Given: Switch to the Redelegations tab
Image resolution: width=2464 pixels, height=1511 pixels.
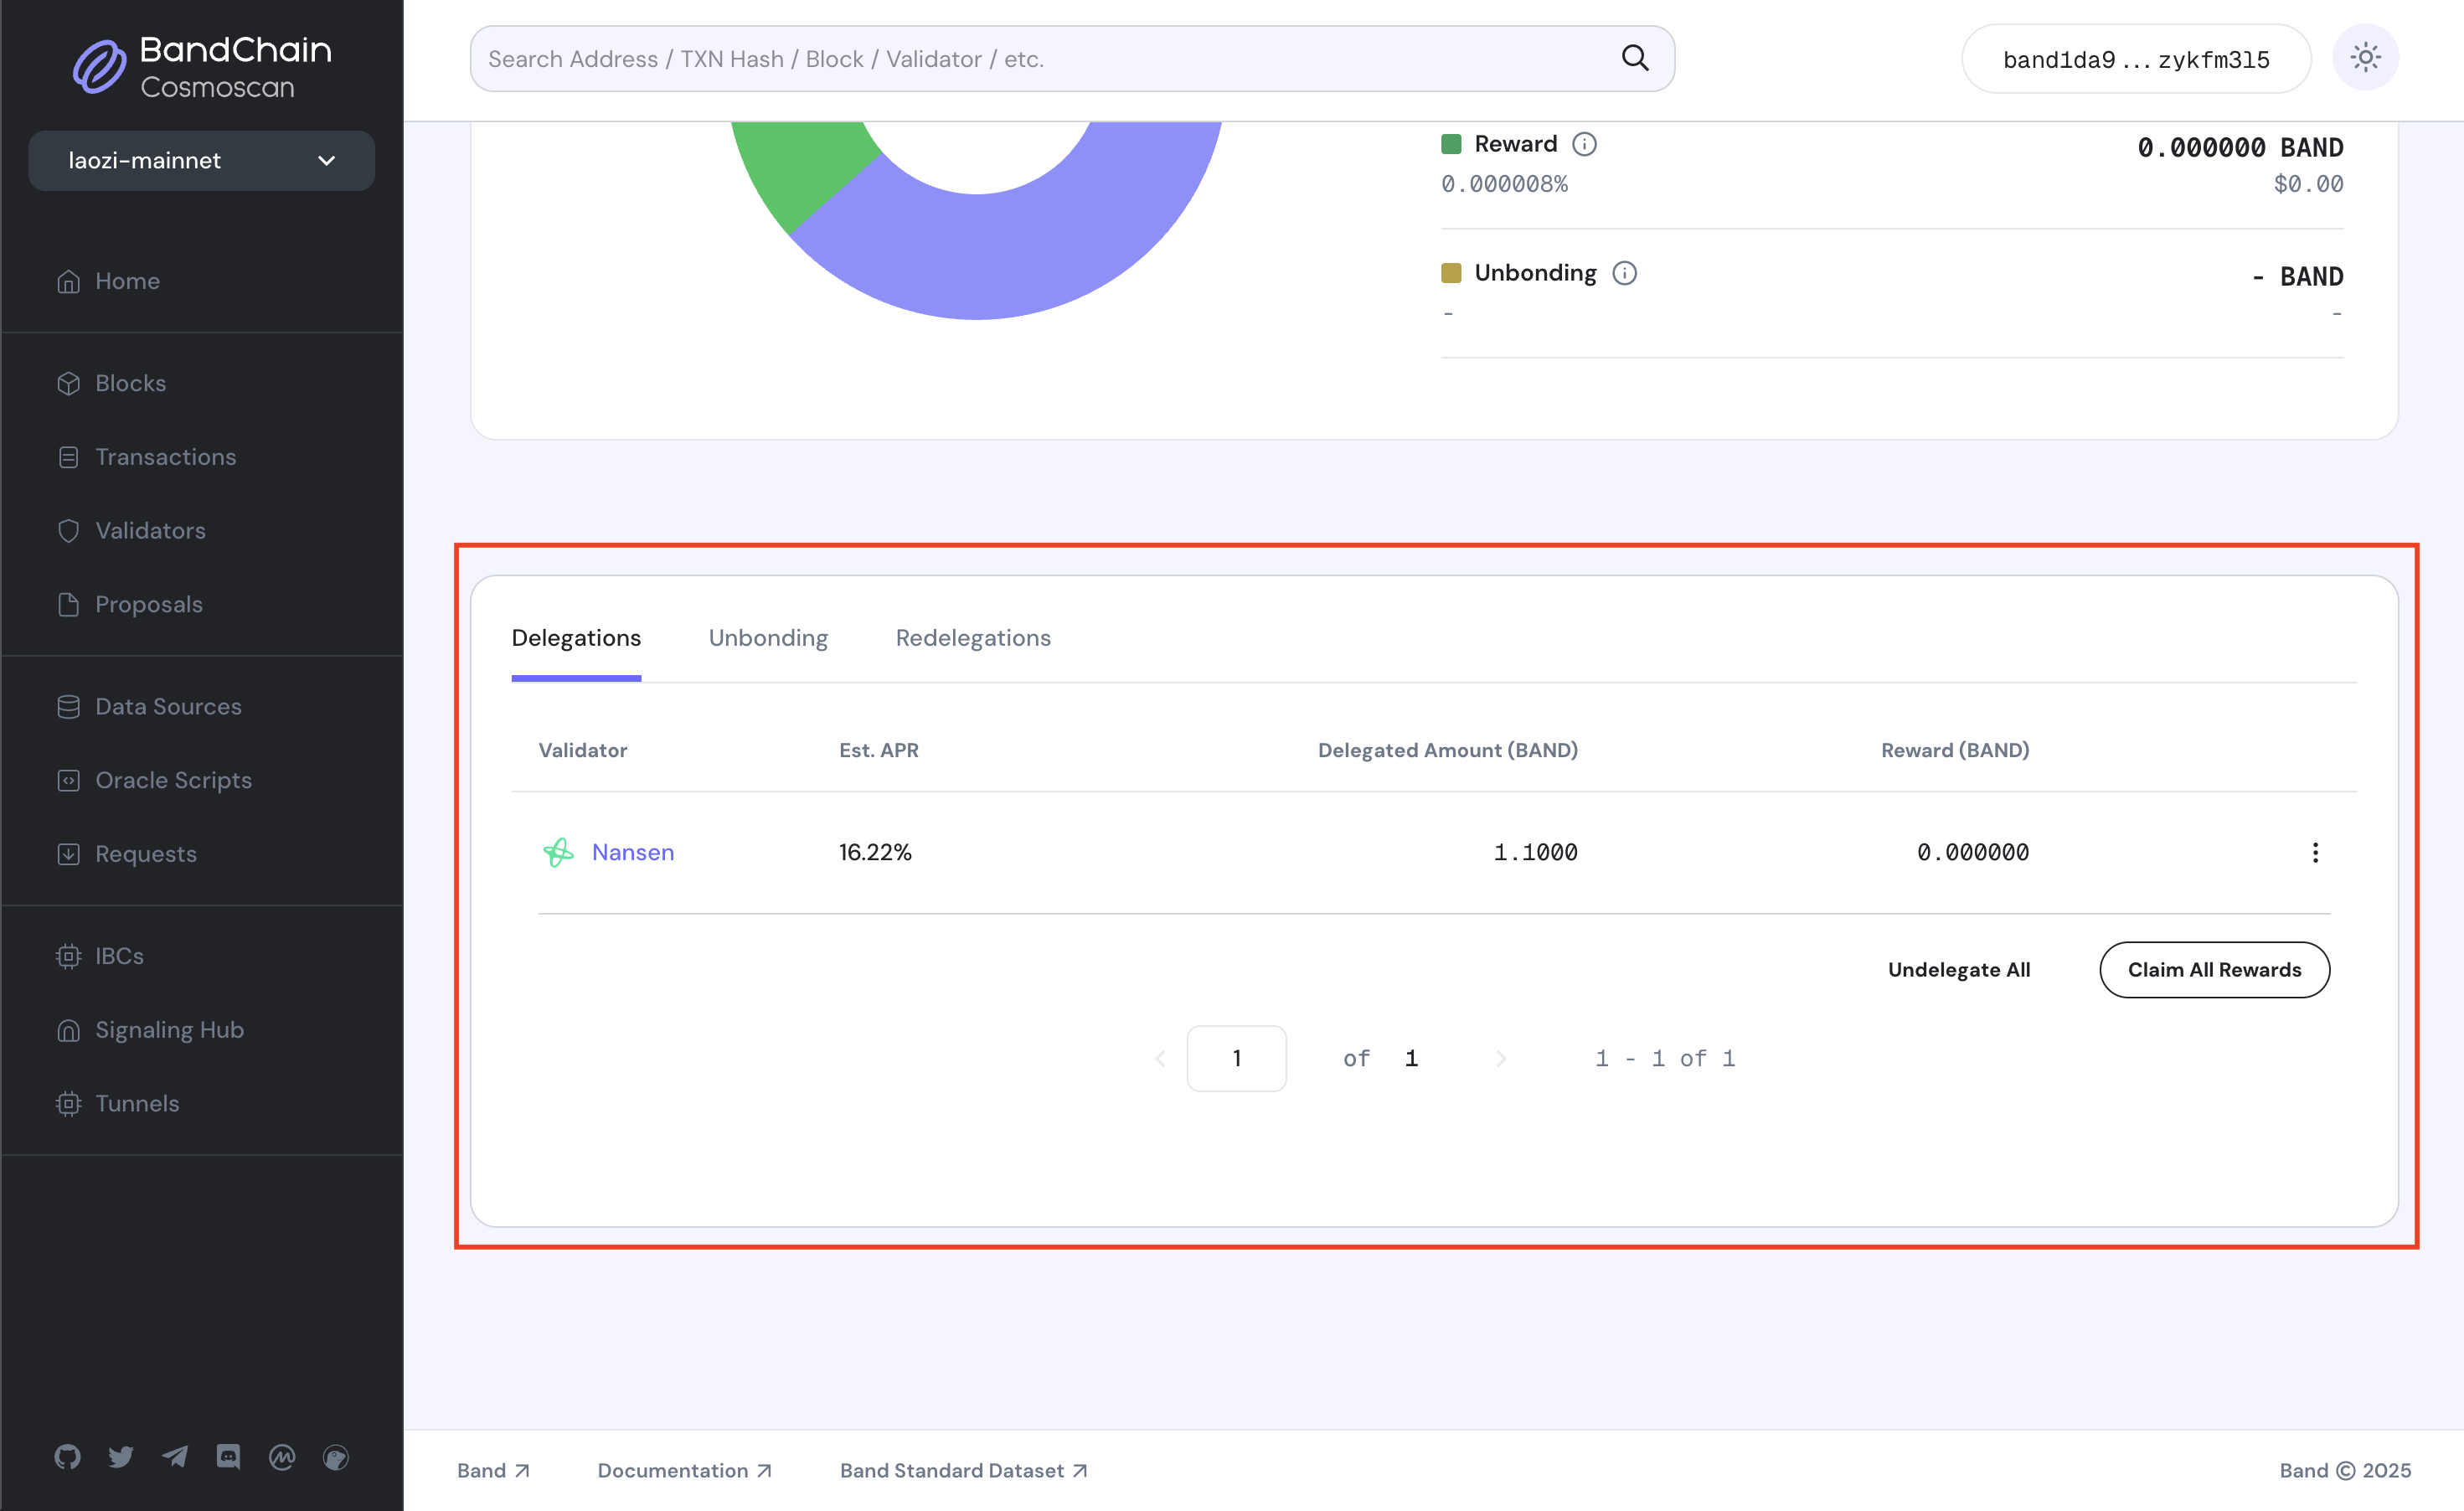Looking at the screenshot, I should (x=972, y=638).
